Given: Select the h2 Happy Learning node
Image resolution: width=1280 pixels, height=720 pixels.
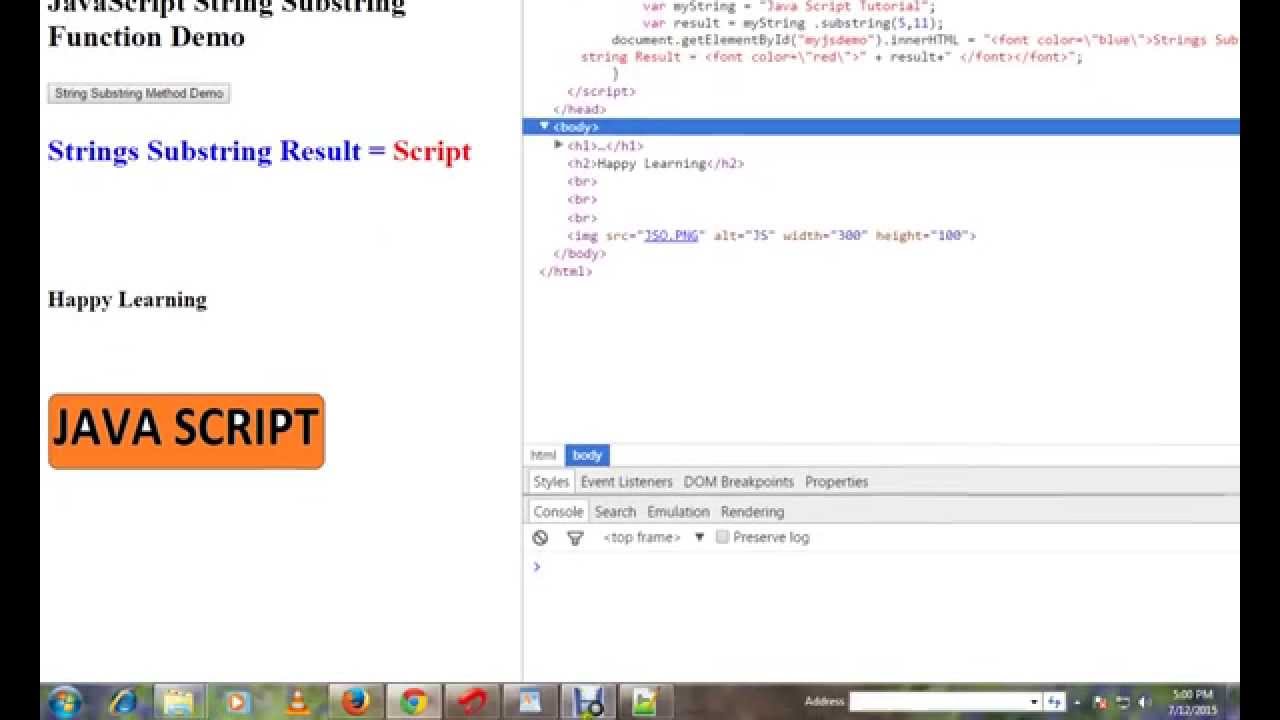Looking at the screenshot, I should click(x=656, y=163).
